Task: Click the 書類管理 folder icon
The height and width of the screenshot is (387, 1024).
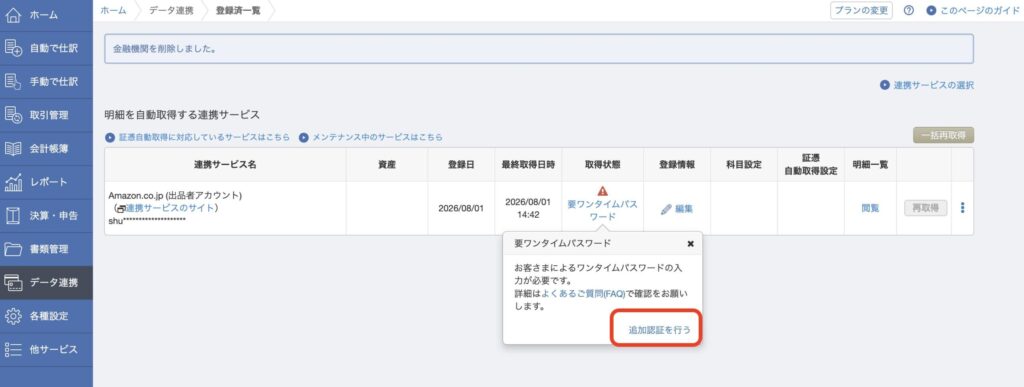Action: pyautogui.click(x=14, y=249)
